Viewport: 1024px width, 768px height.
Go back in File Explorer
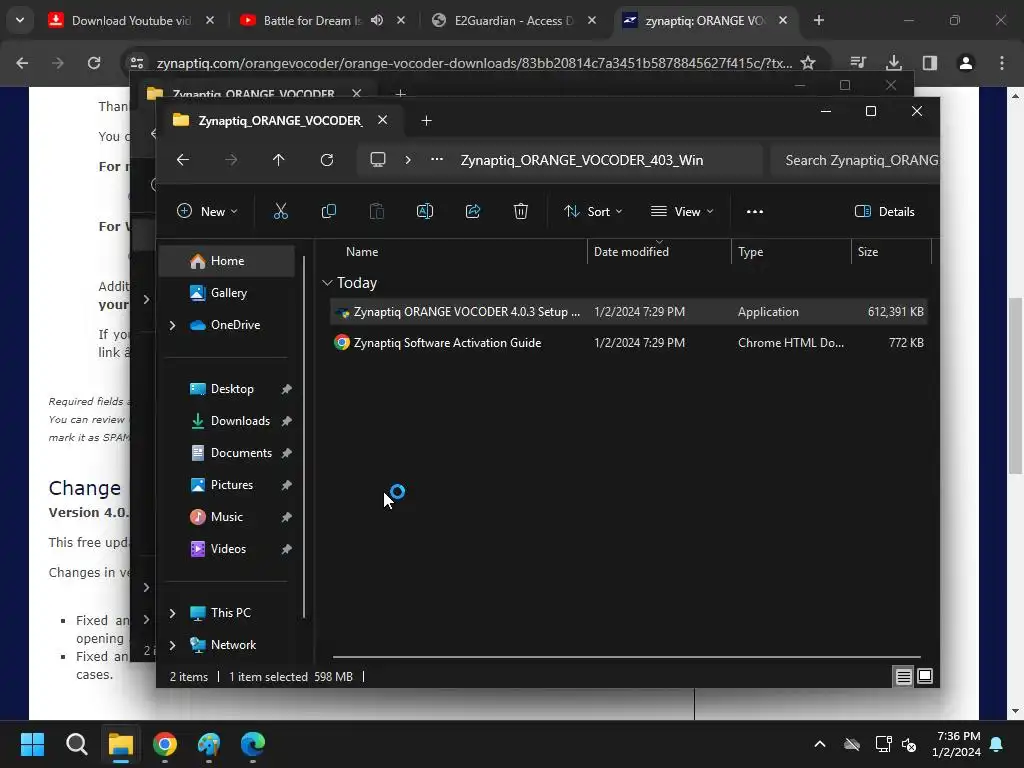pos(183,160)
